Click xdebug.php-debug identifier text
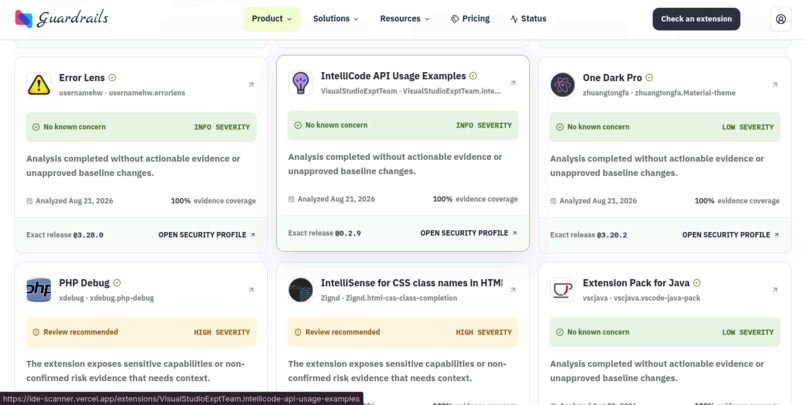 (122, 298)
